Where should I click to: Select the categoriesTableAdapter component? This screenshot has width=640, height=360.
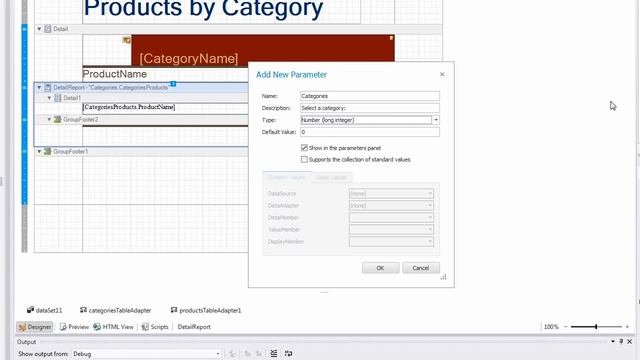pos(116,310)
